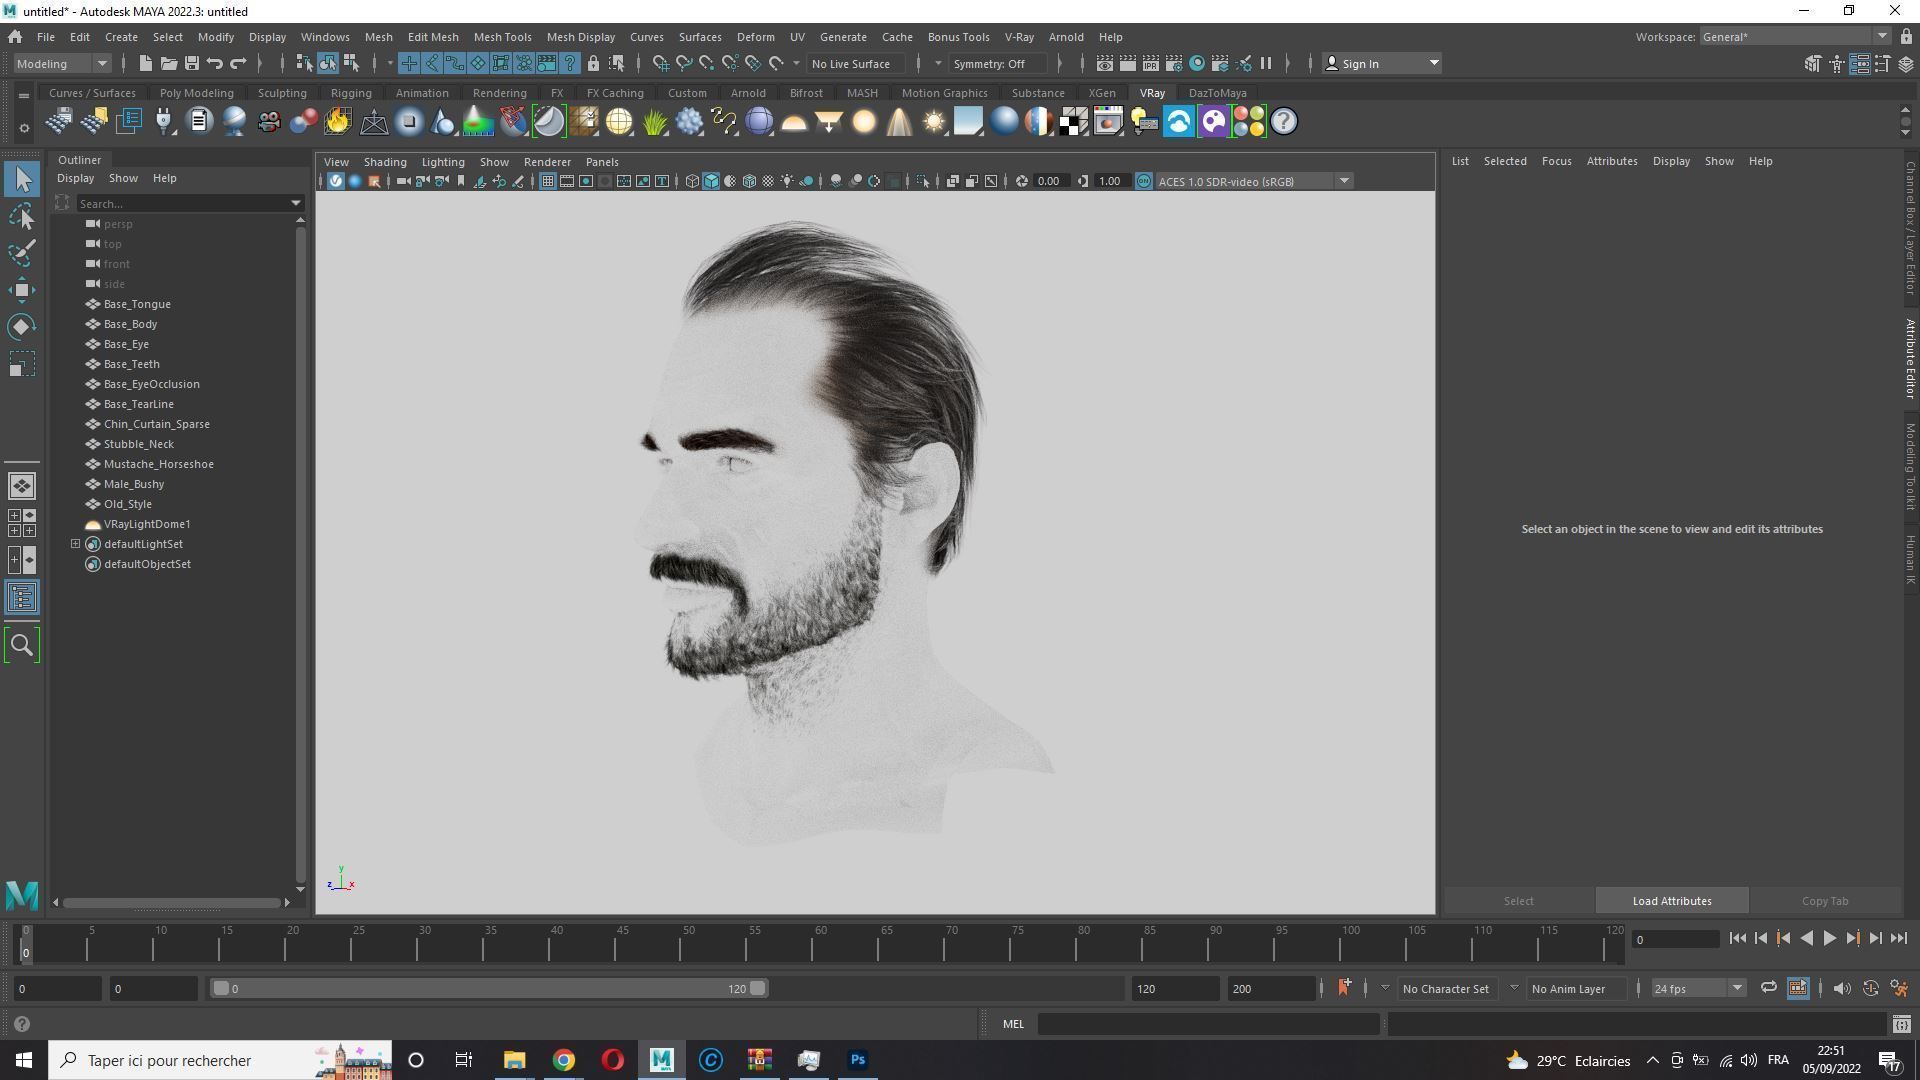
Task: Open the Mesh Tools menu
Action: tap(502, 37)
